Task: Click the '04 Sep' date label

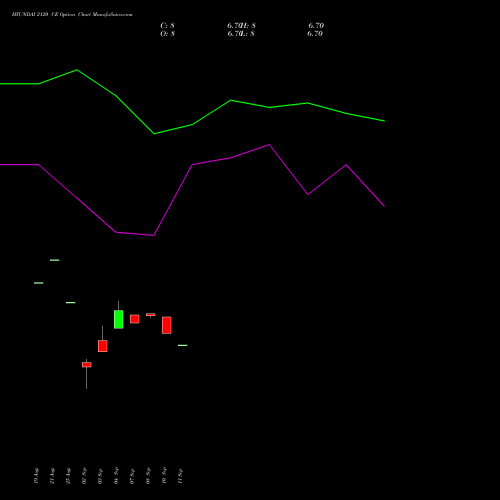Action: pos(116,476)
